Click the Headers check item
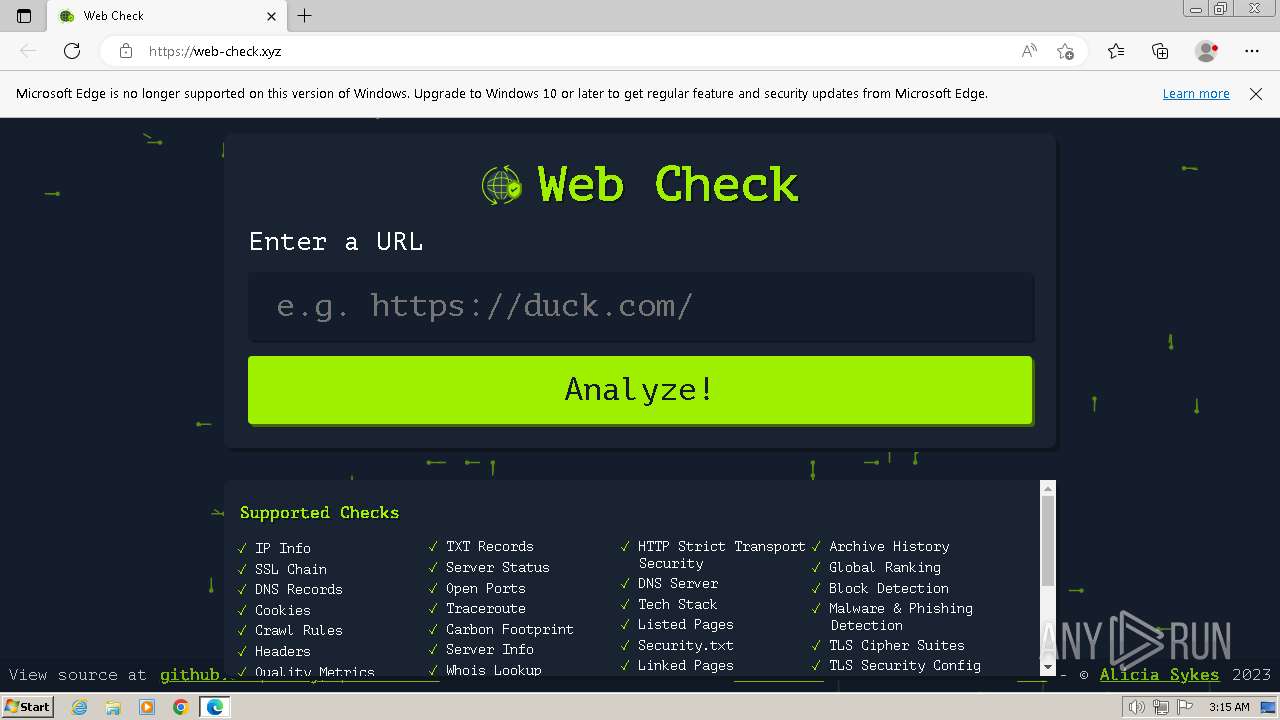The height and width of the screenshot is (720, 1280). coord(283,651)
